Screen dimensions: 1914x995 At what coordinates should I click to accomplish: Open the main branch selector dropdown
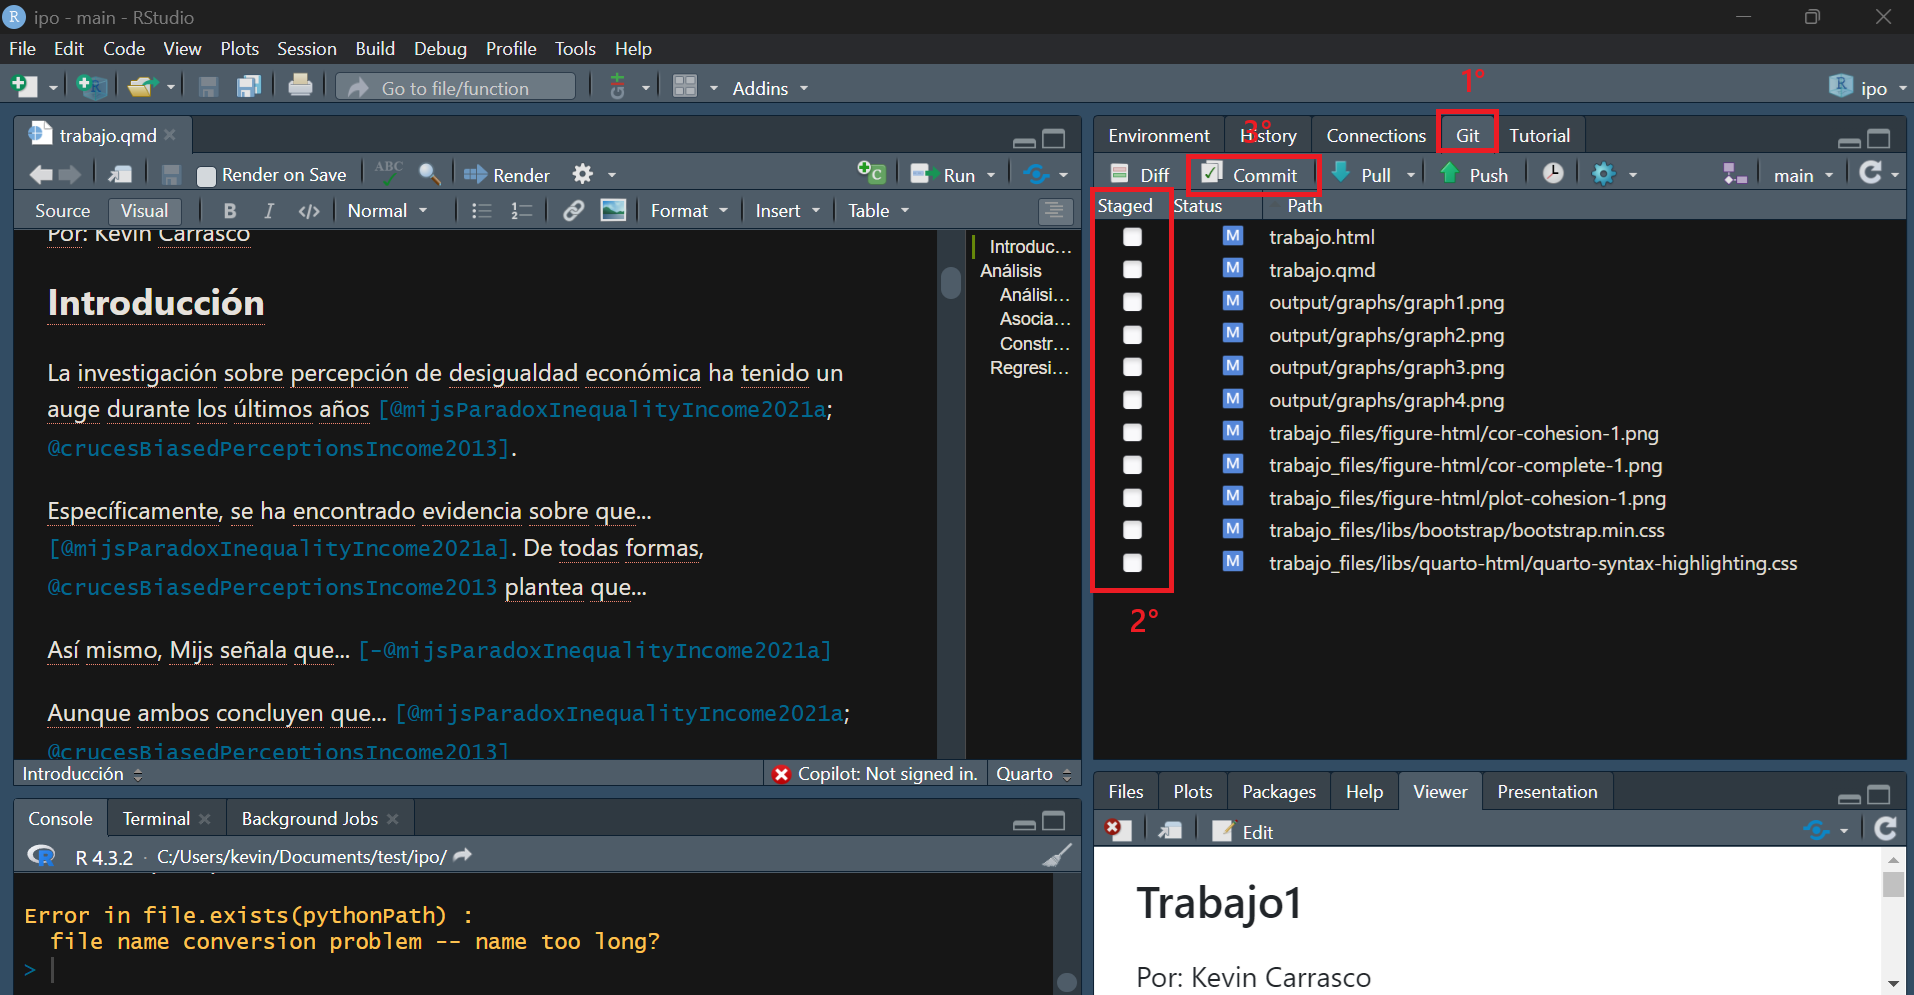[x=1803, y=175]
